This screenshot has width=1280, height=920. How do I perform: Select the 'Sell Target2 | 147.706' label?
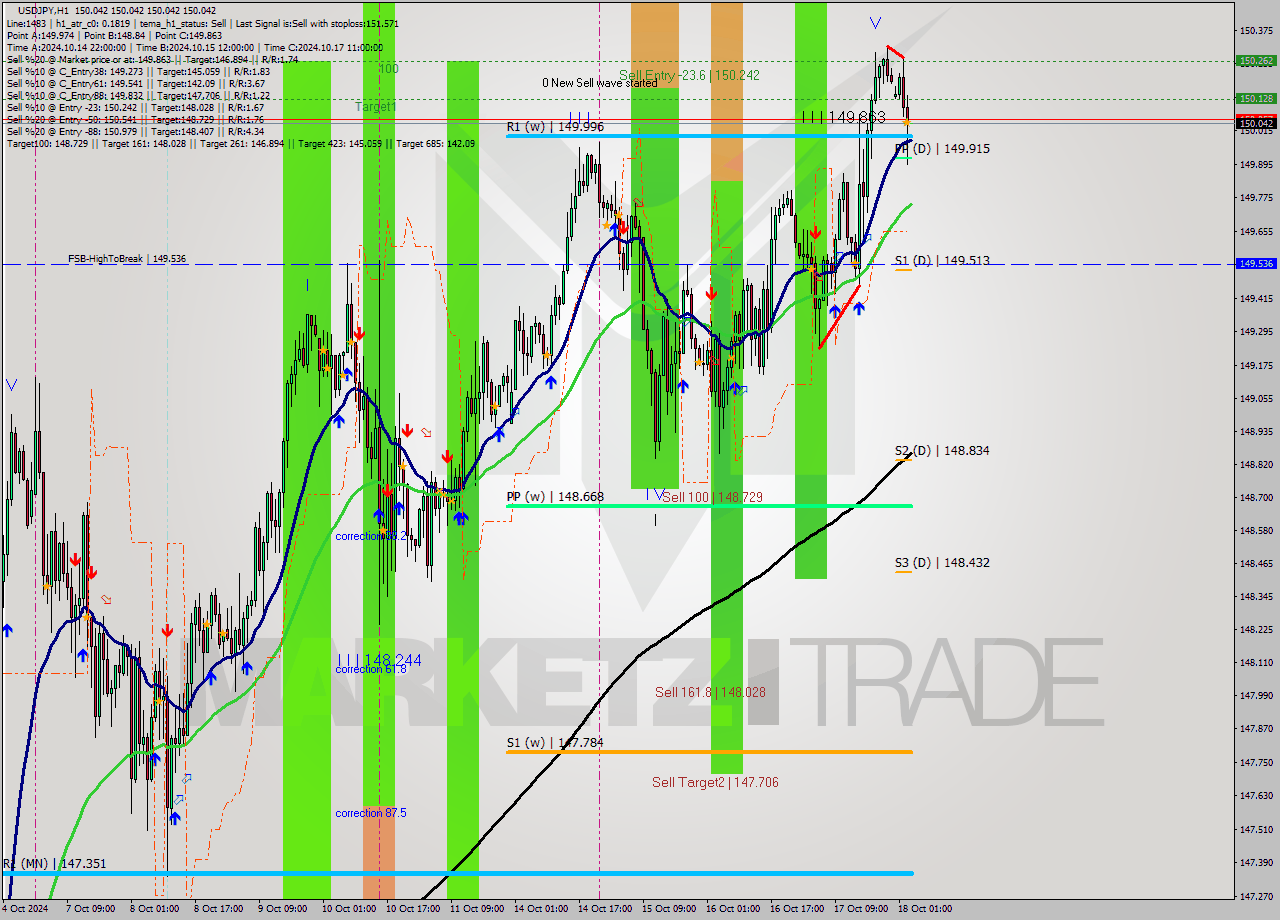pos(715,783)
